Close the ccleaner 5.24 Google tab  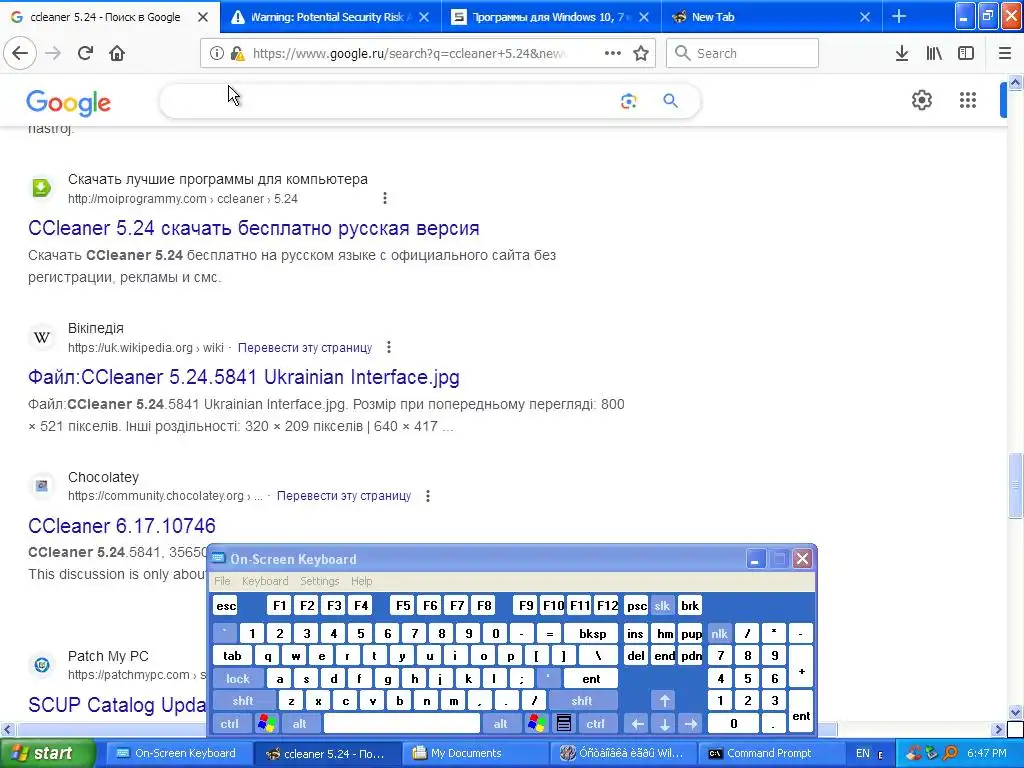[203, 17]
